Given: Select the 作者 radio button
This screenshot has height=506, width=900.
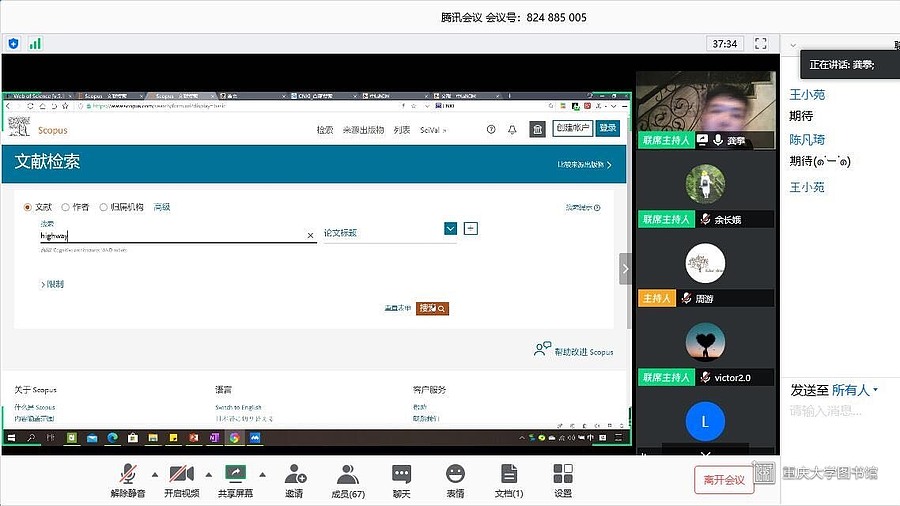Looking at the screenshot, I should coord(66,207).
